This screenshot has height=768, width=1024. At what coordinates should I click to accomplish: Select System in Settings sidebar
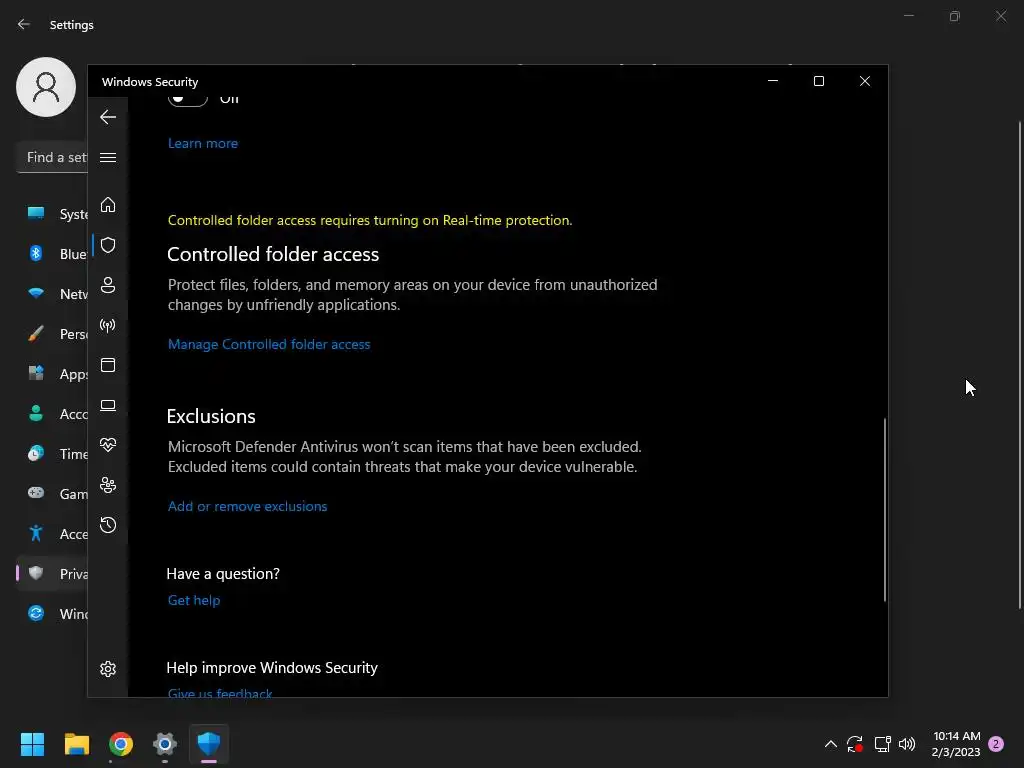point(52,214)
